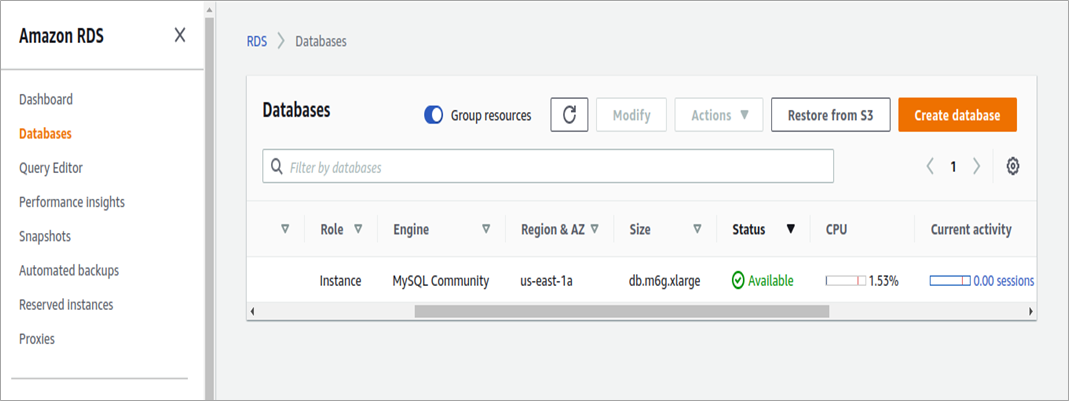
Task: Click the Current activity column header
Action: click(x=971, y=229)
